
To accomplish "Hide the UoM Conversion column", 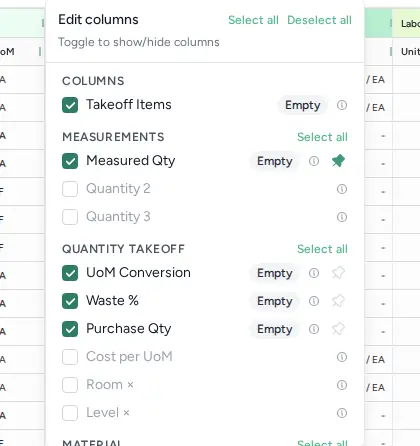I will (70, 273).
